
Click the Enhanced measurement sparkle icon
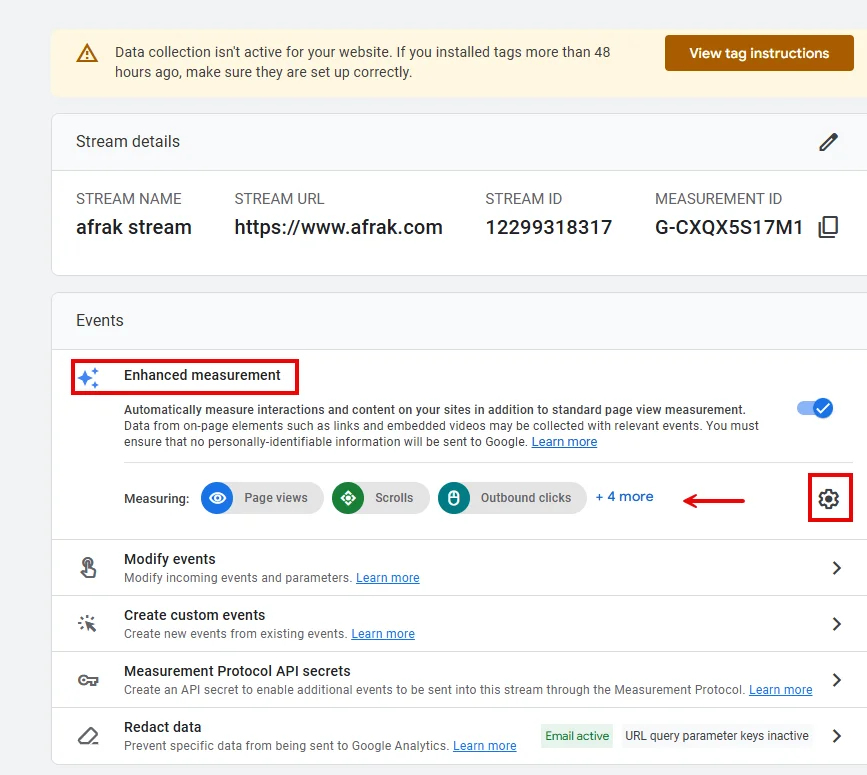pos(89,378)
